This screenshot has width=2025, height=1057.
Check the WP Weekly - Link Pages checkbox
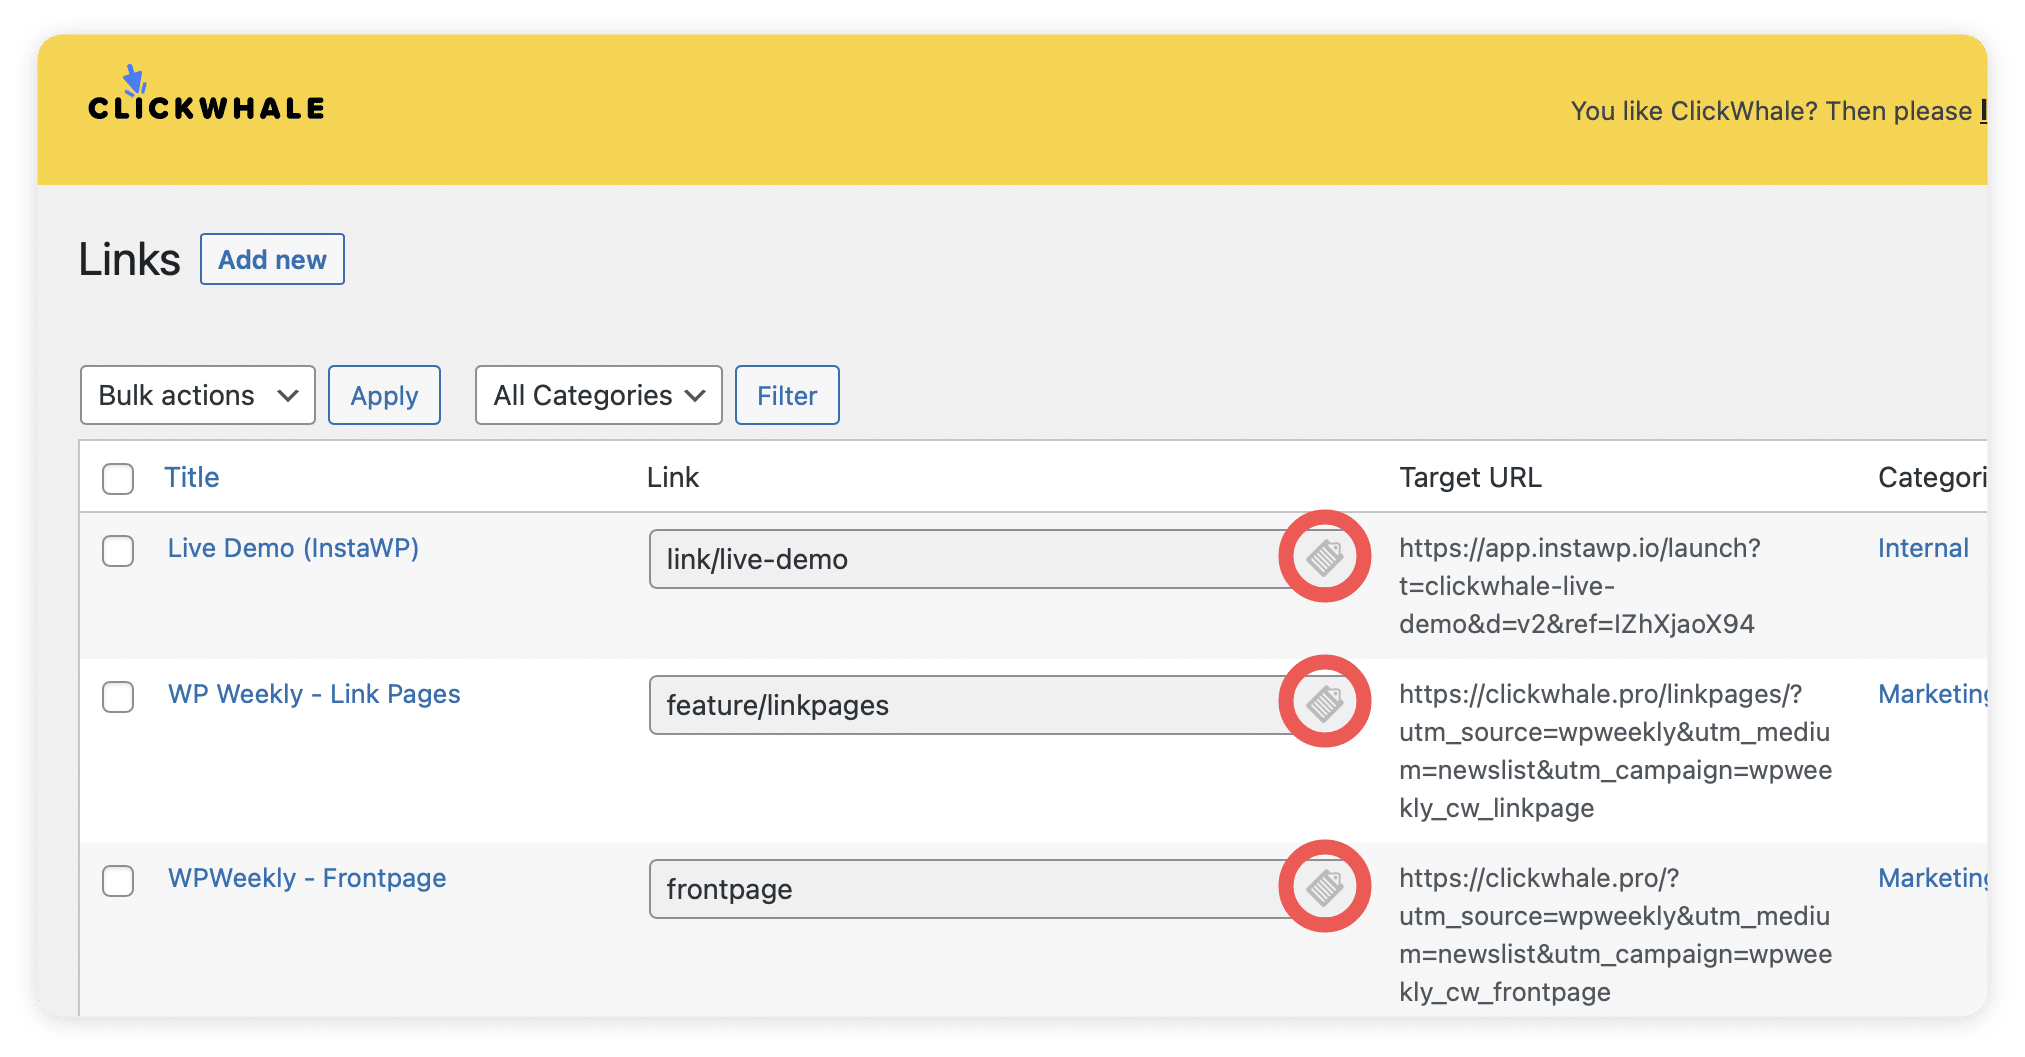click(118, 696)
